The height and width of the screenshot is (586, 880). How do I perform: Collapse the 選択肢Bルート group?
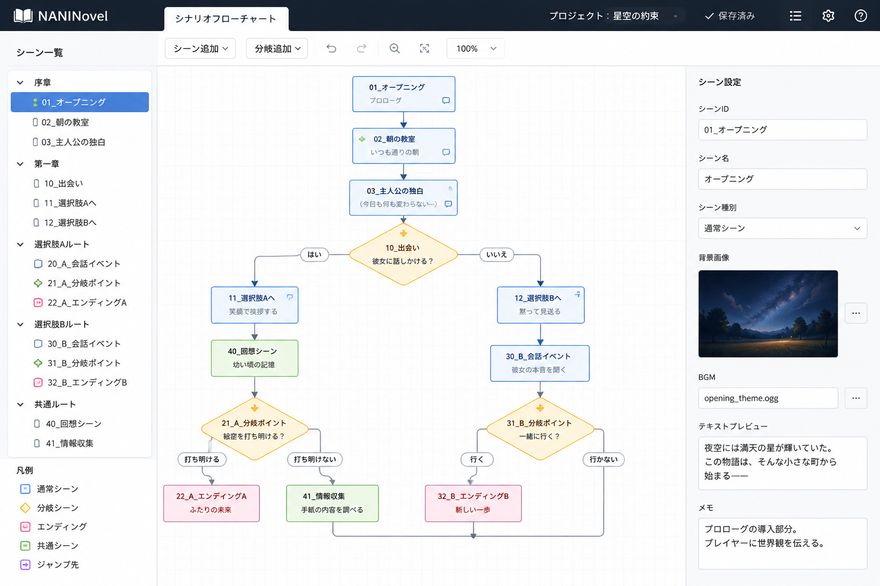click(x=20, y=324)
